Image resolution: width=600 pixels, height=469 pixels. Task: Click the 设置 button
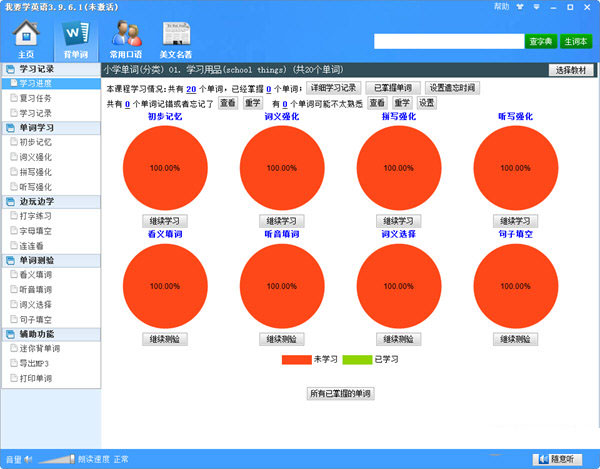[x=426, y=103]
